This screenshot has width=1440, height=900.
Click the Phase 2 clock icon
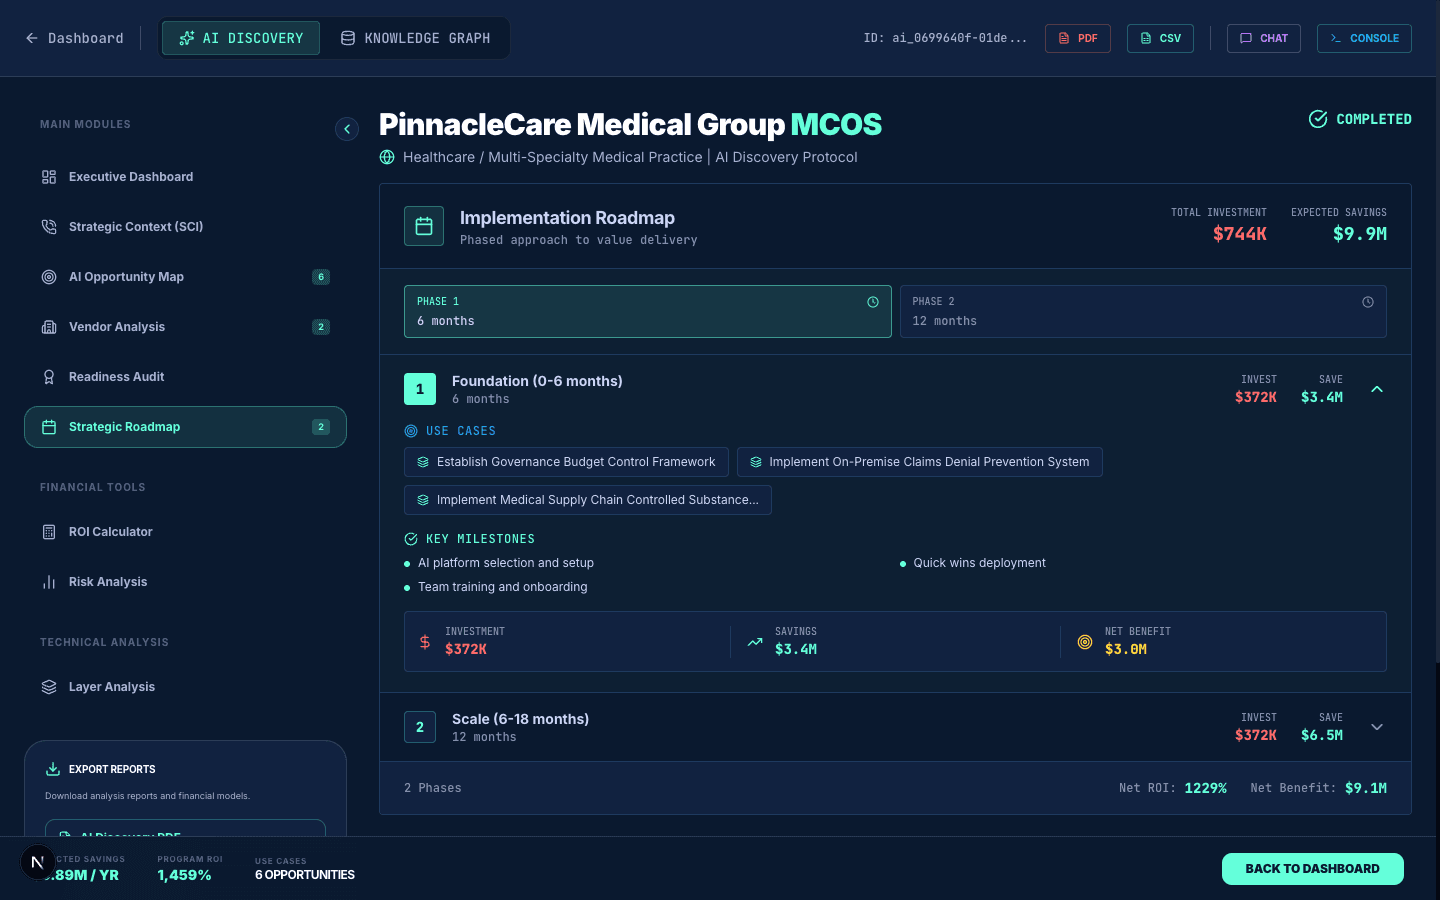pos(1368,302)
